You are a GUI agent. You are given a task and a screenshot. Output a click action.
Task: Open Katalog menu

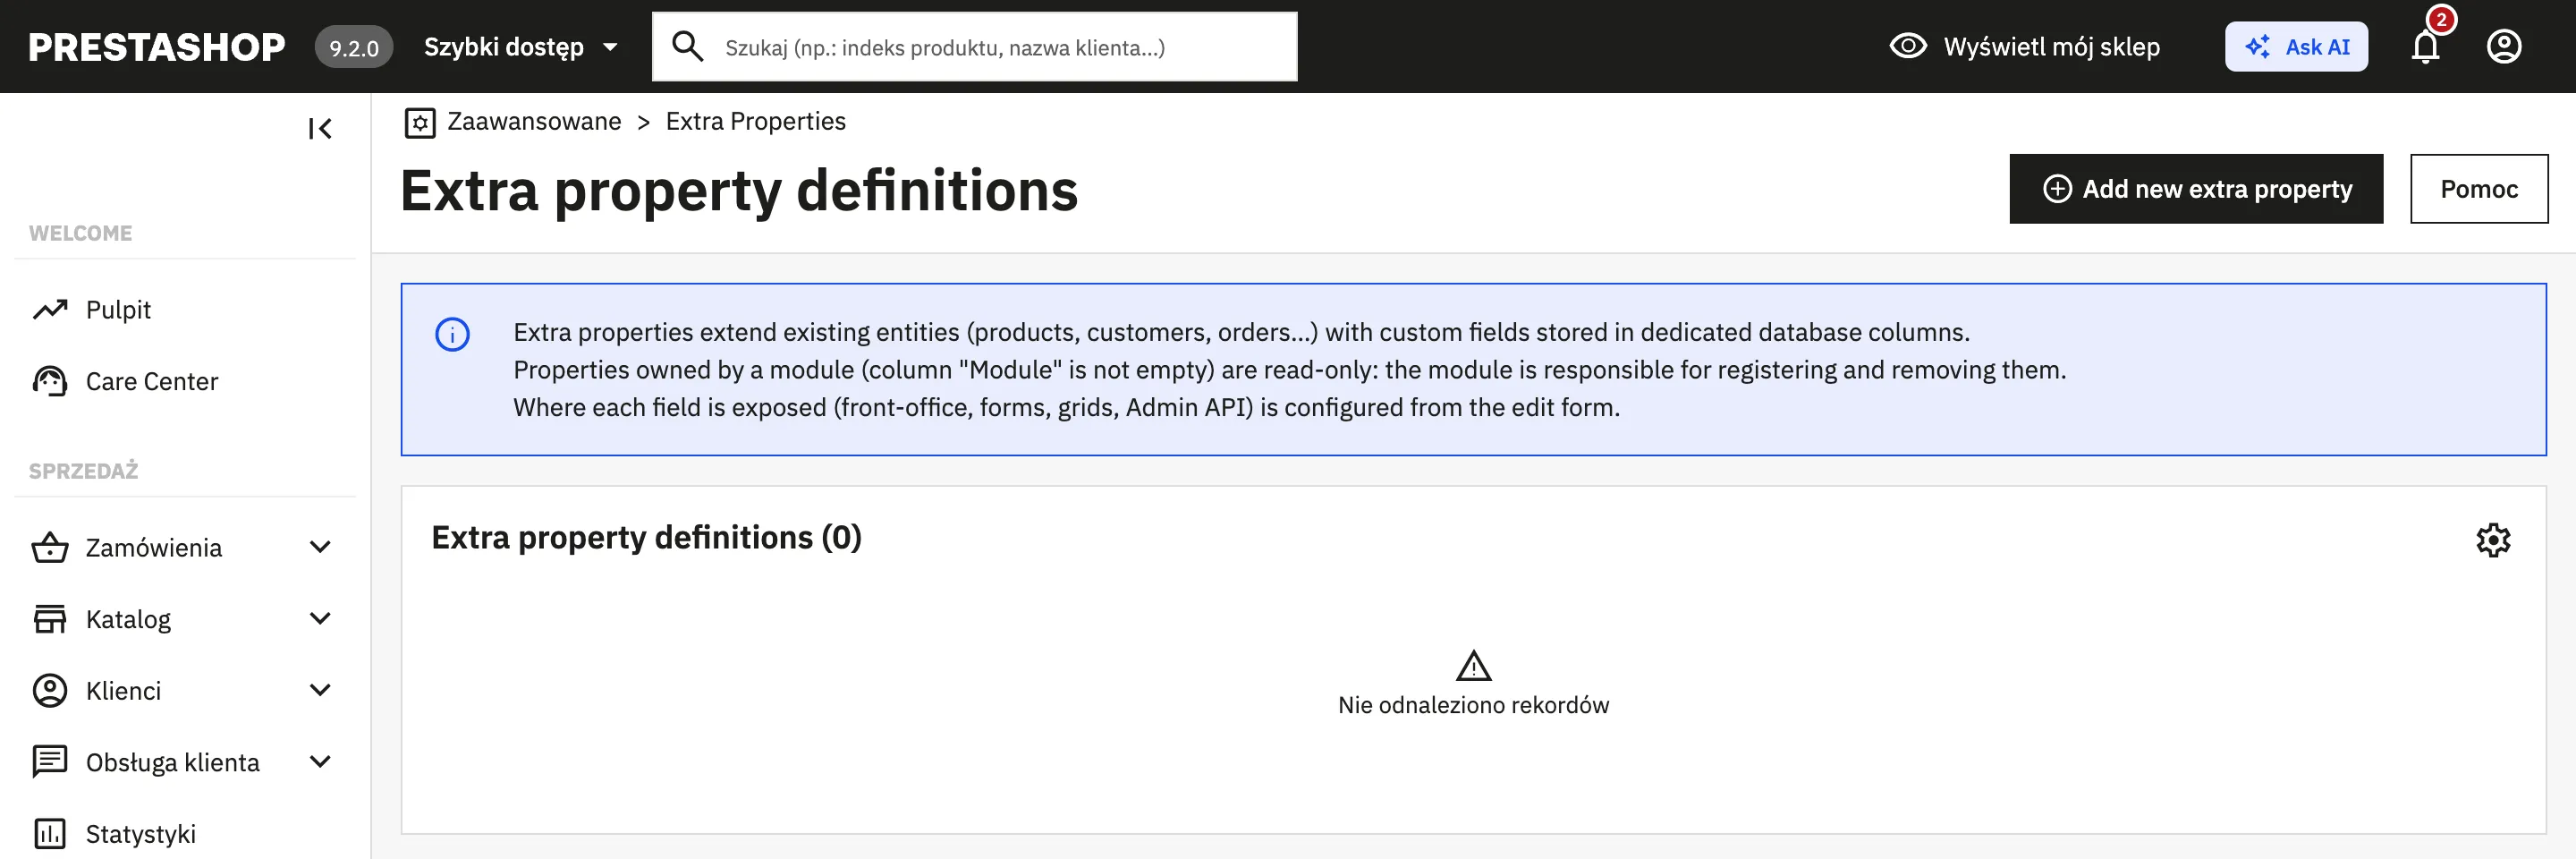click(128, 619)
